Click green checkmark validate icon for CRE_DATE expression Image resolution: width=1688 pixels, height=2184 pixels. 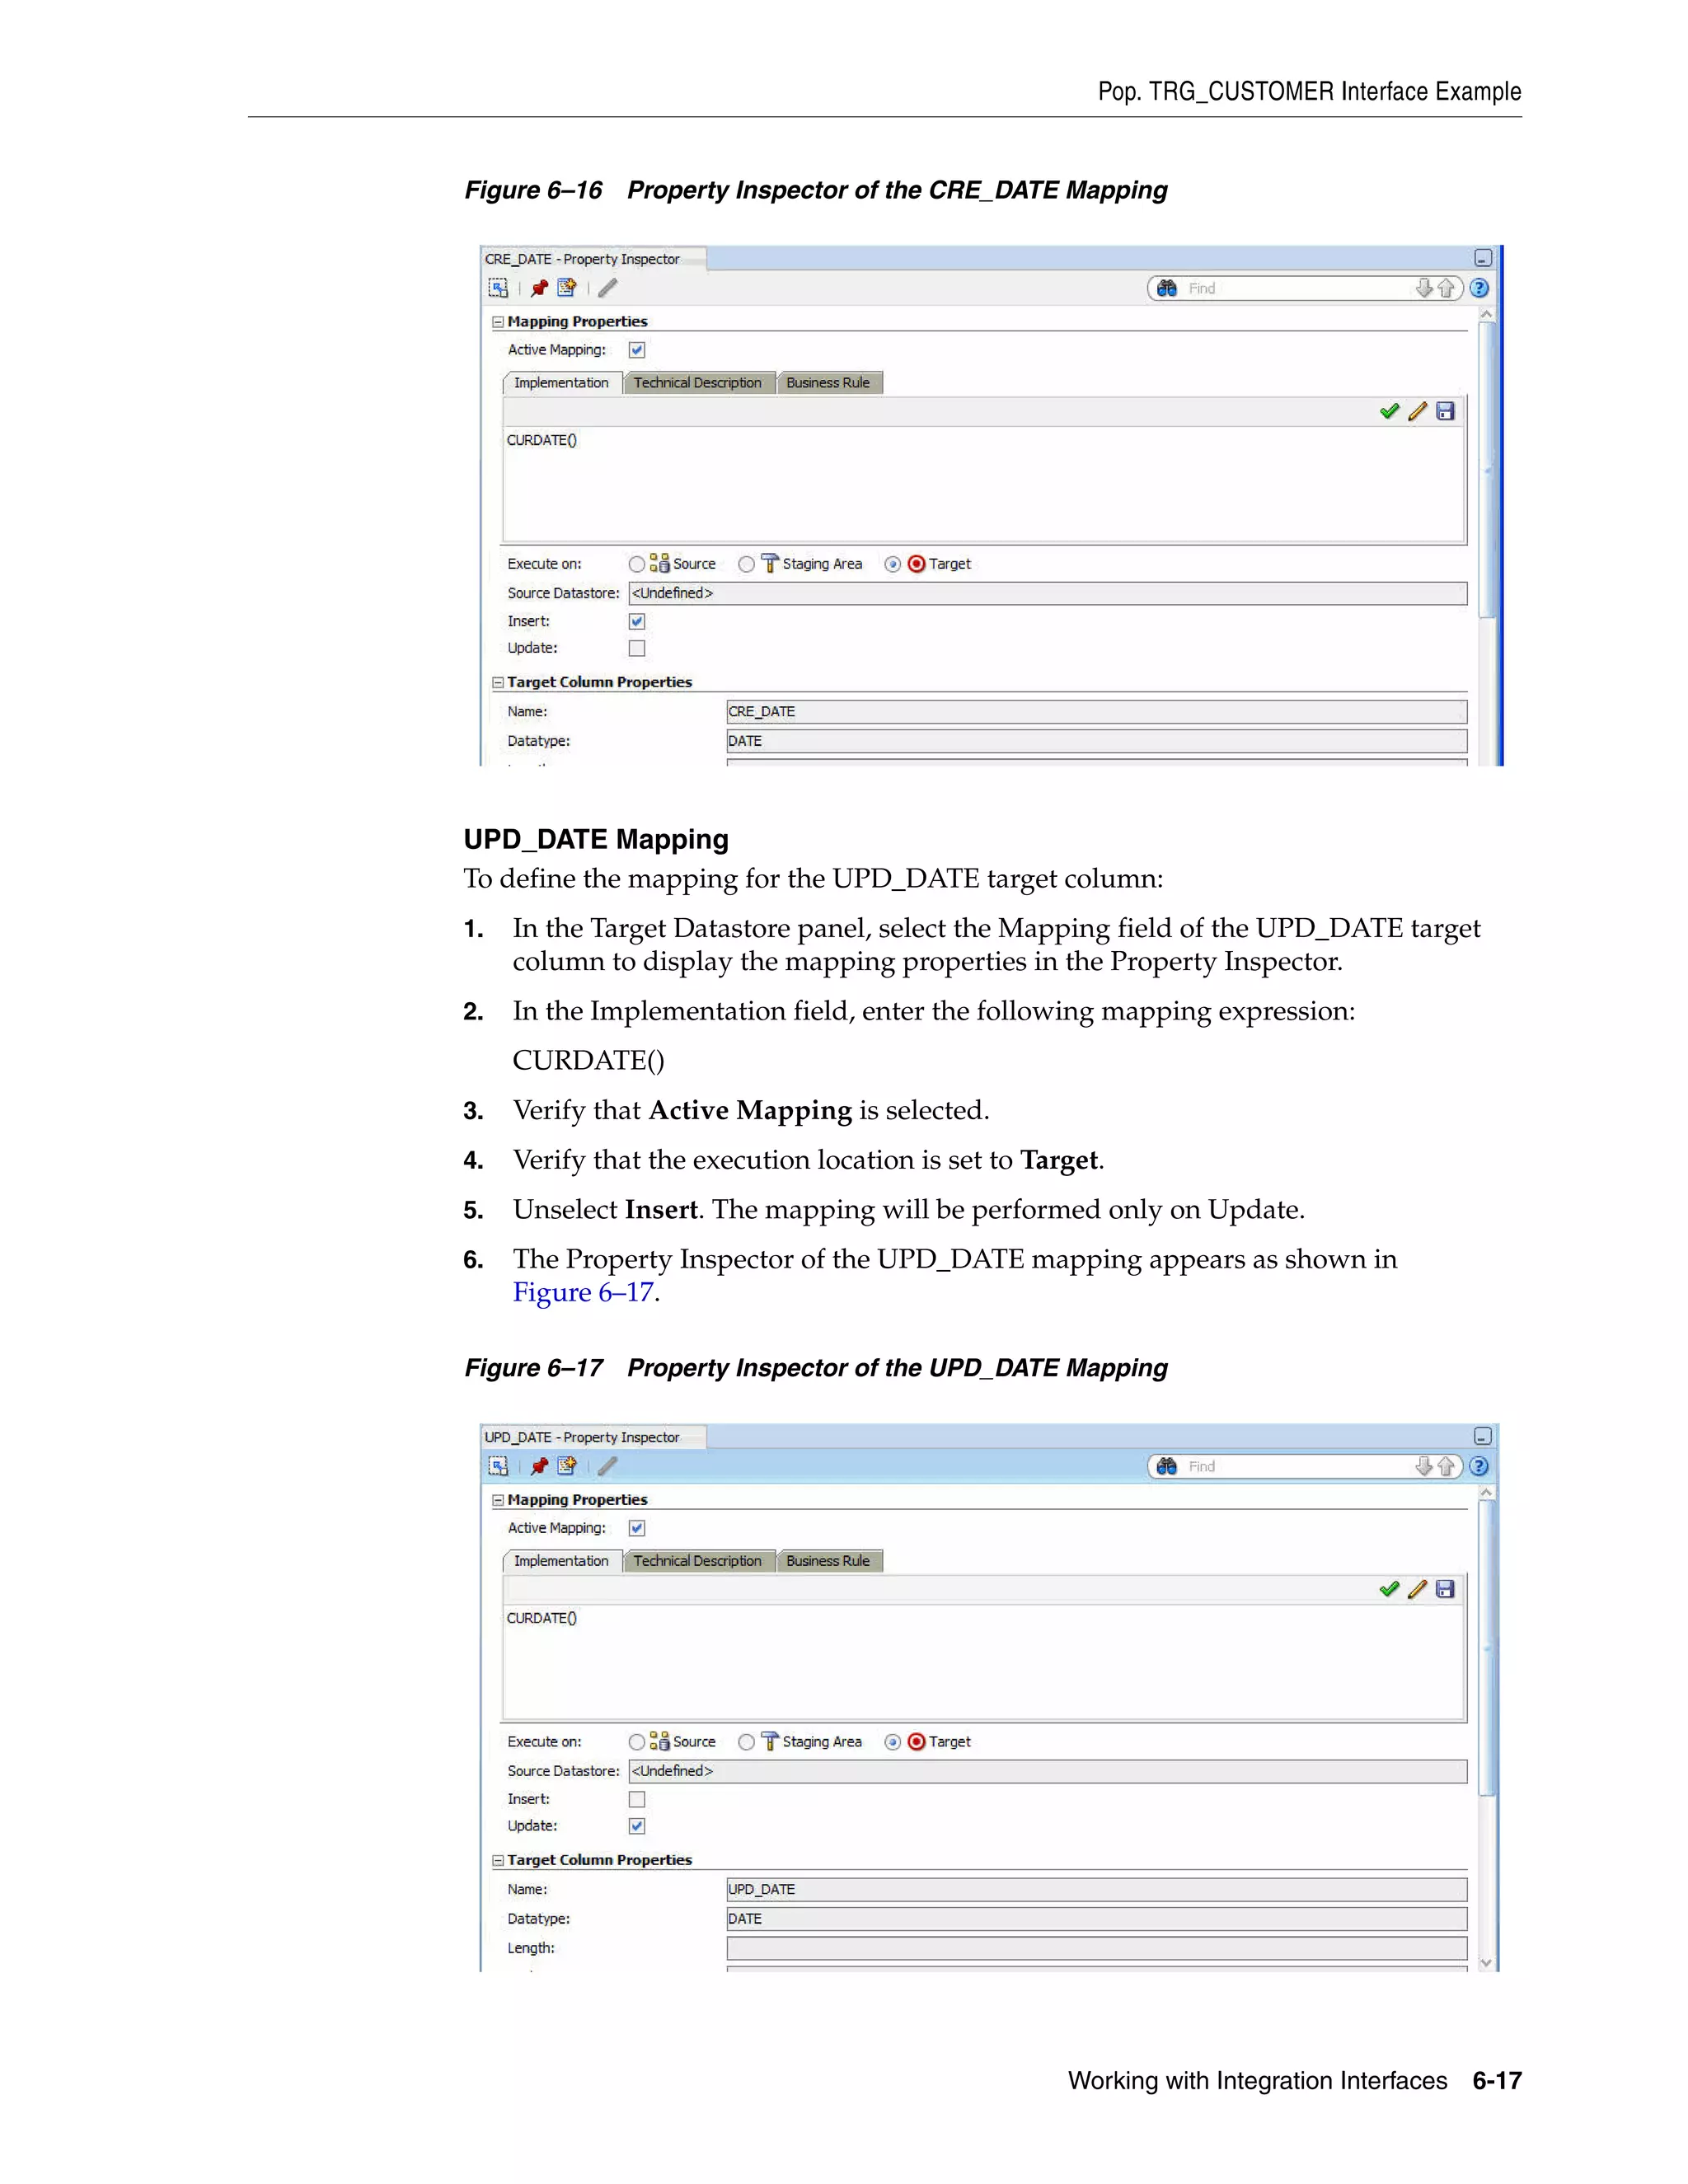[x=1389, y=411]
